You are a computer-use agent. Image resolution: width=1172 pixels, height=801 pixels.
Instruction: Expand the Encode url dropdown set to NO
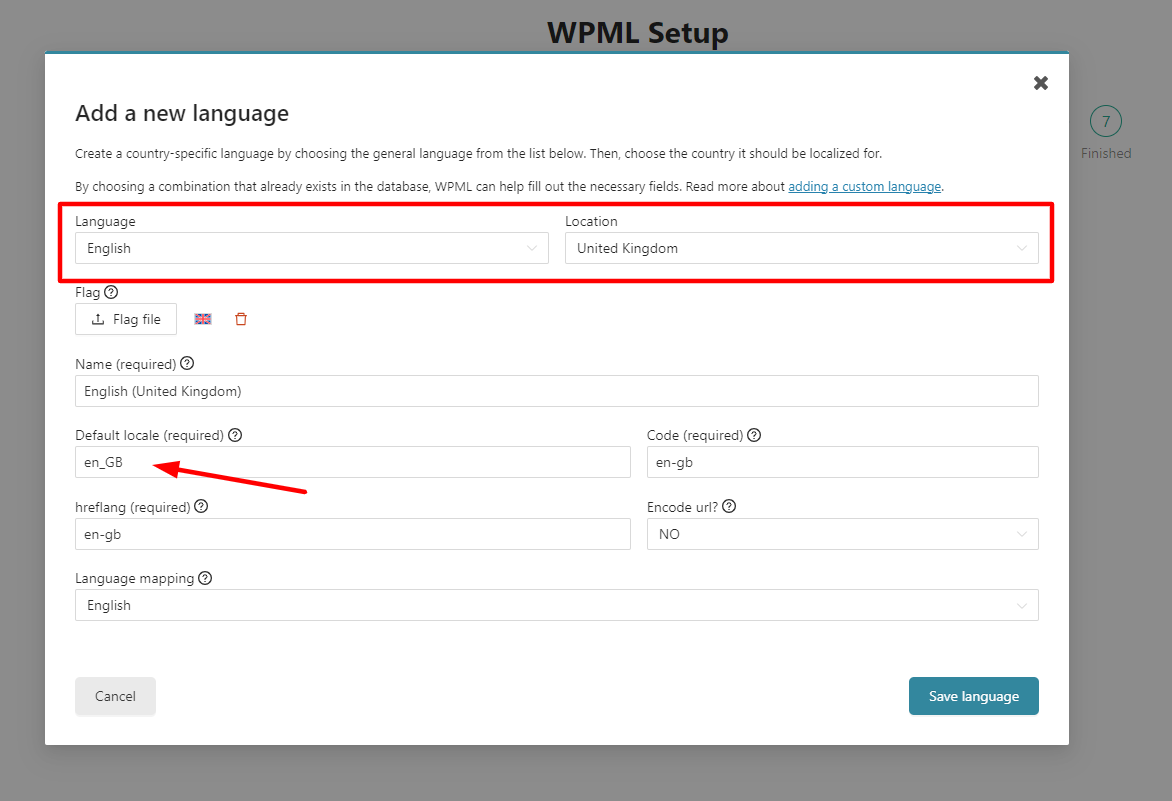[842, 534]
